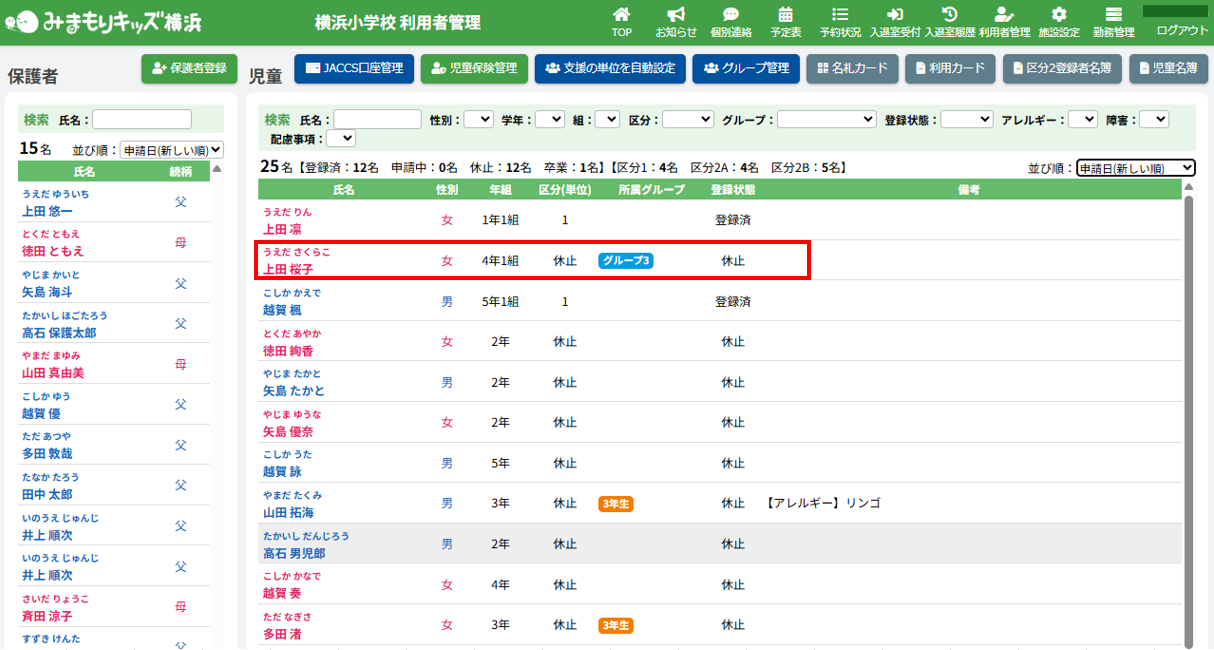This screenshot has width=1214, height=650.
Task: Click the 保護者登録 button
Action: [190, 68]
